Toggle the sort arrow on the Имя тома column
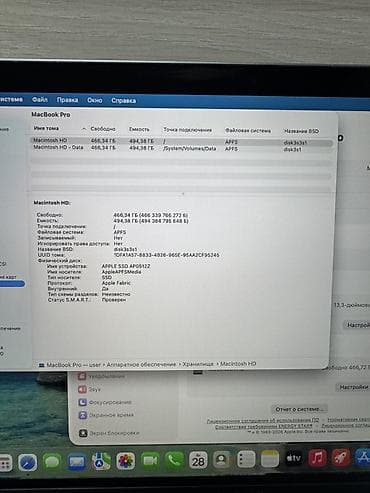Image resolution: width=370 pixels, height=493 pixels. 84,129
